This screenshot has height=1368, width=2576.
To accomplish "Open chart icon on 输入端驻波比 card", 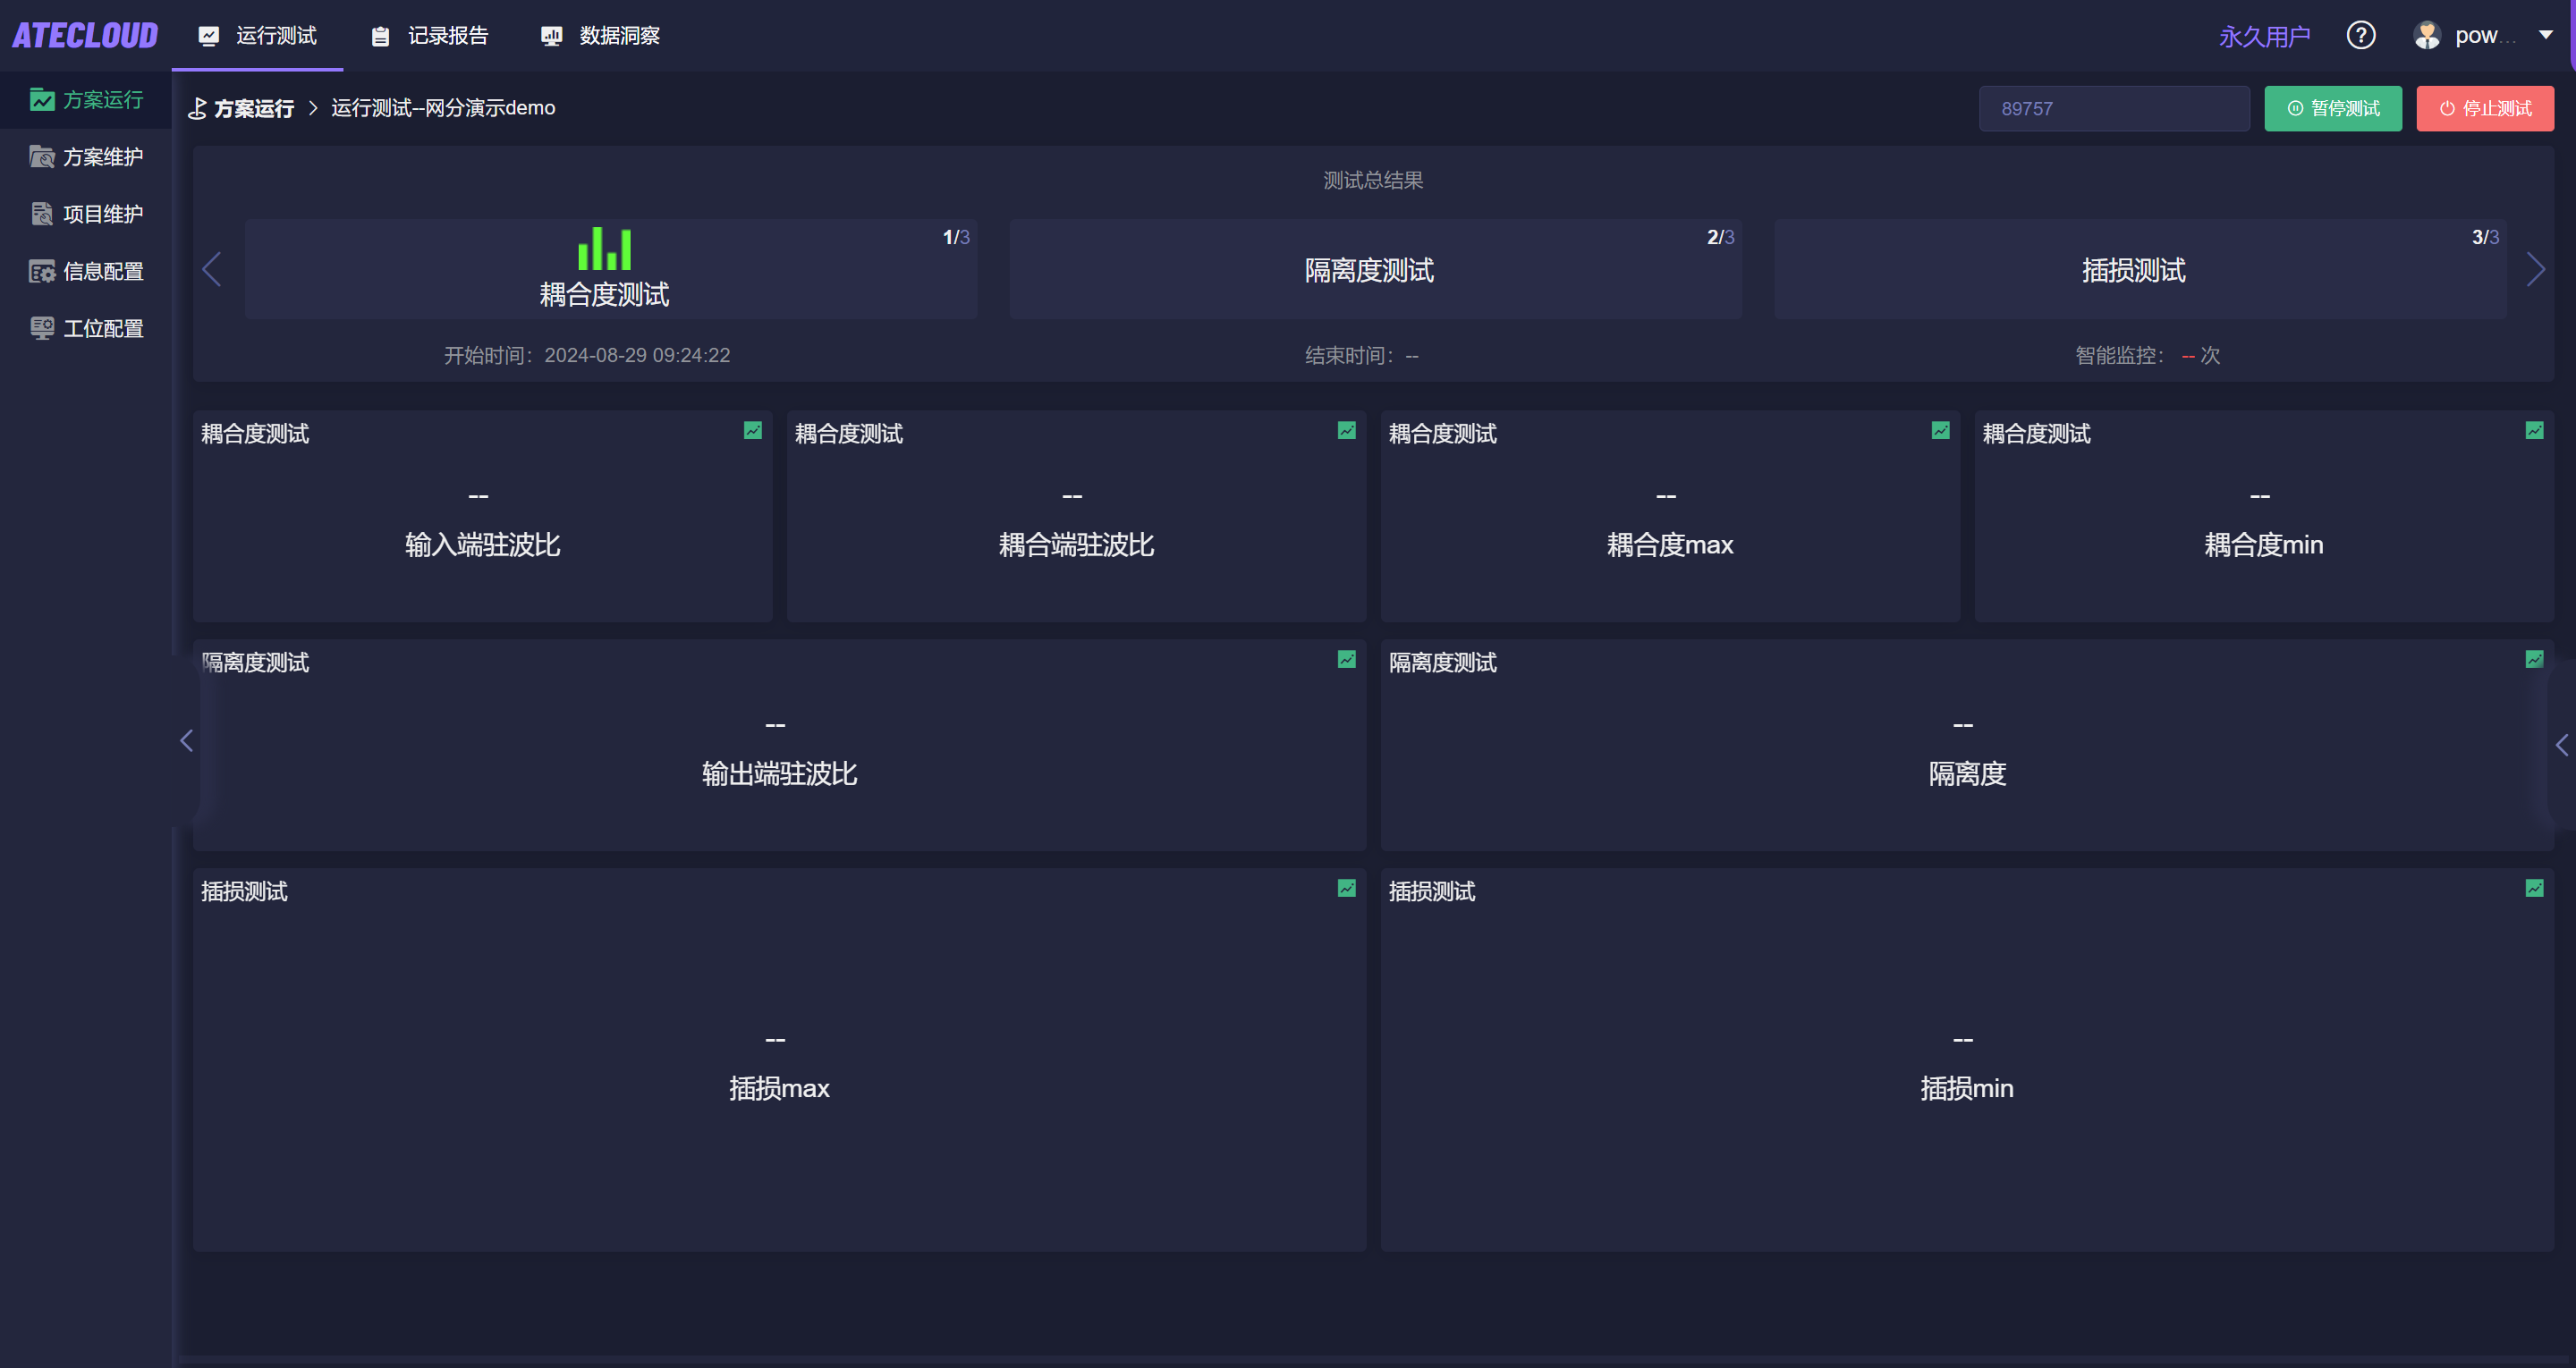I will 753,431.
